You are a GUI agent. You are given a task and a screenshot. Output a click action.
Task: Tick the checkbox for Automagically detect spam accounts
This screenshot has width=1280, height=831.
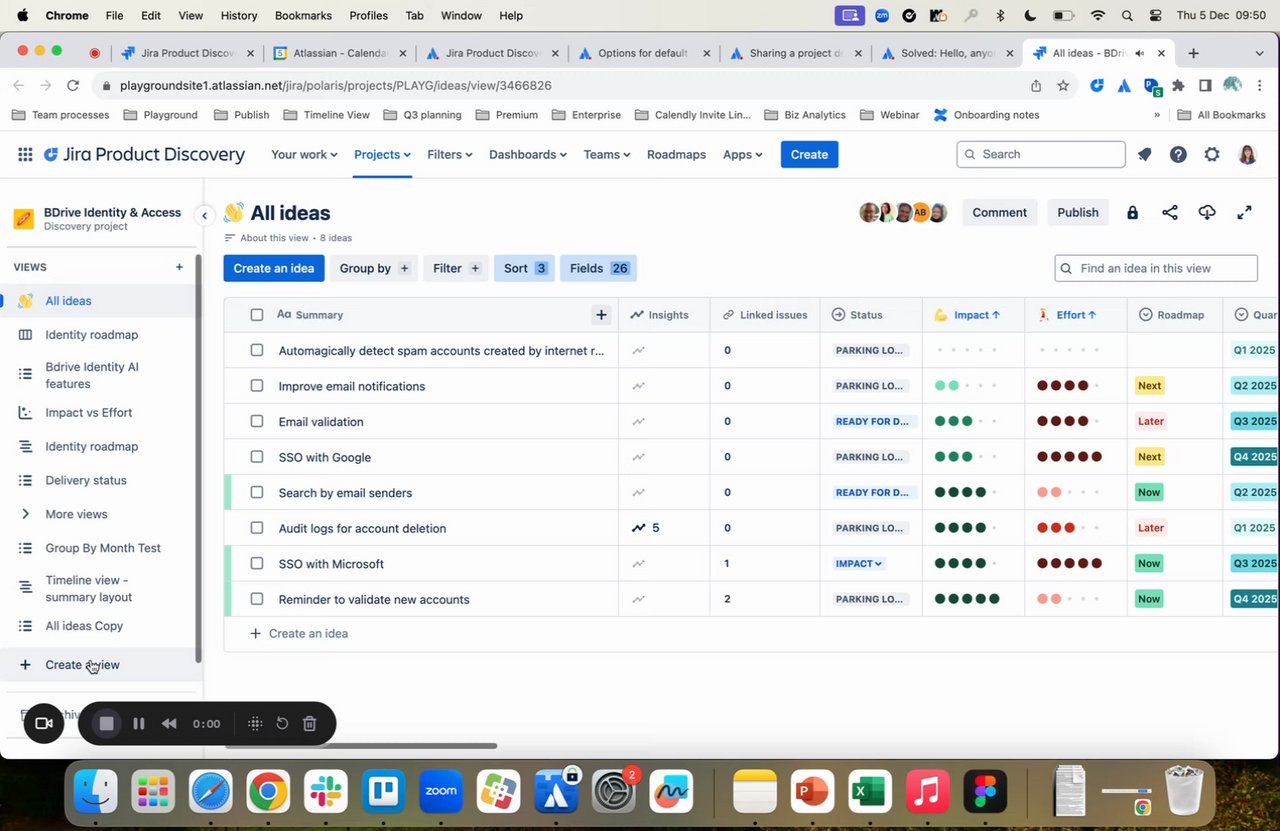click(x=257, y=350)
